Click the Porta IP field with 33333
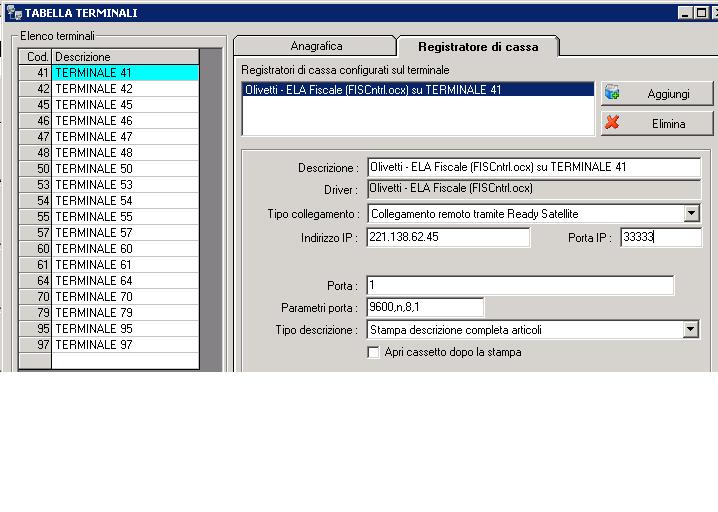Screen dimensions: 718x512 [661, 237]
